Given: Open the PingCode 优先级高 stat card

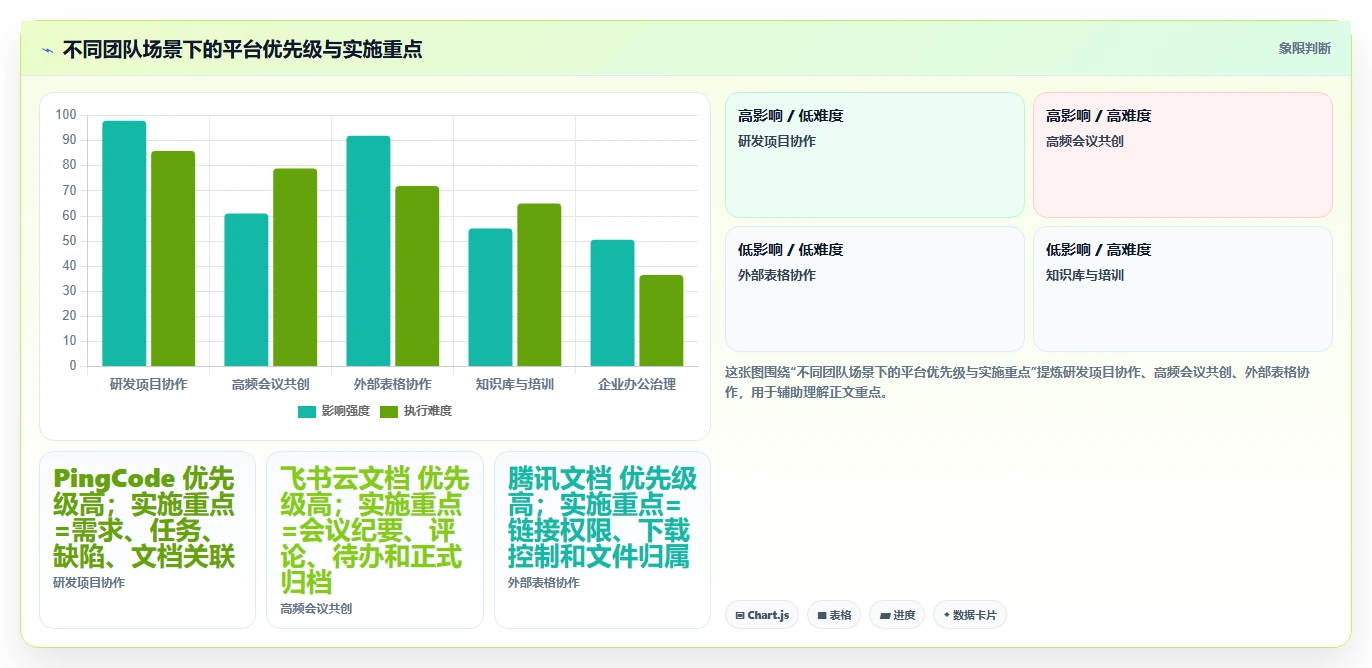Looking at the screenshot, I should pos(147,540).
